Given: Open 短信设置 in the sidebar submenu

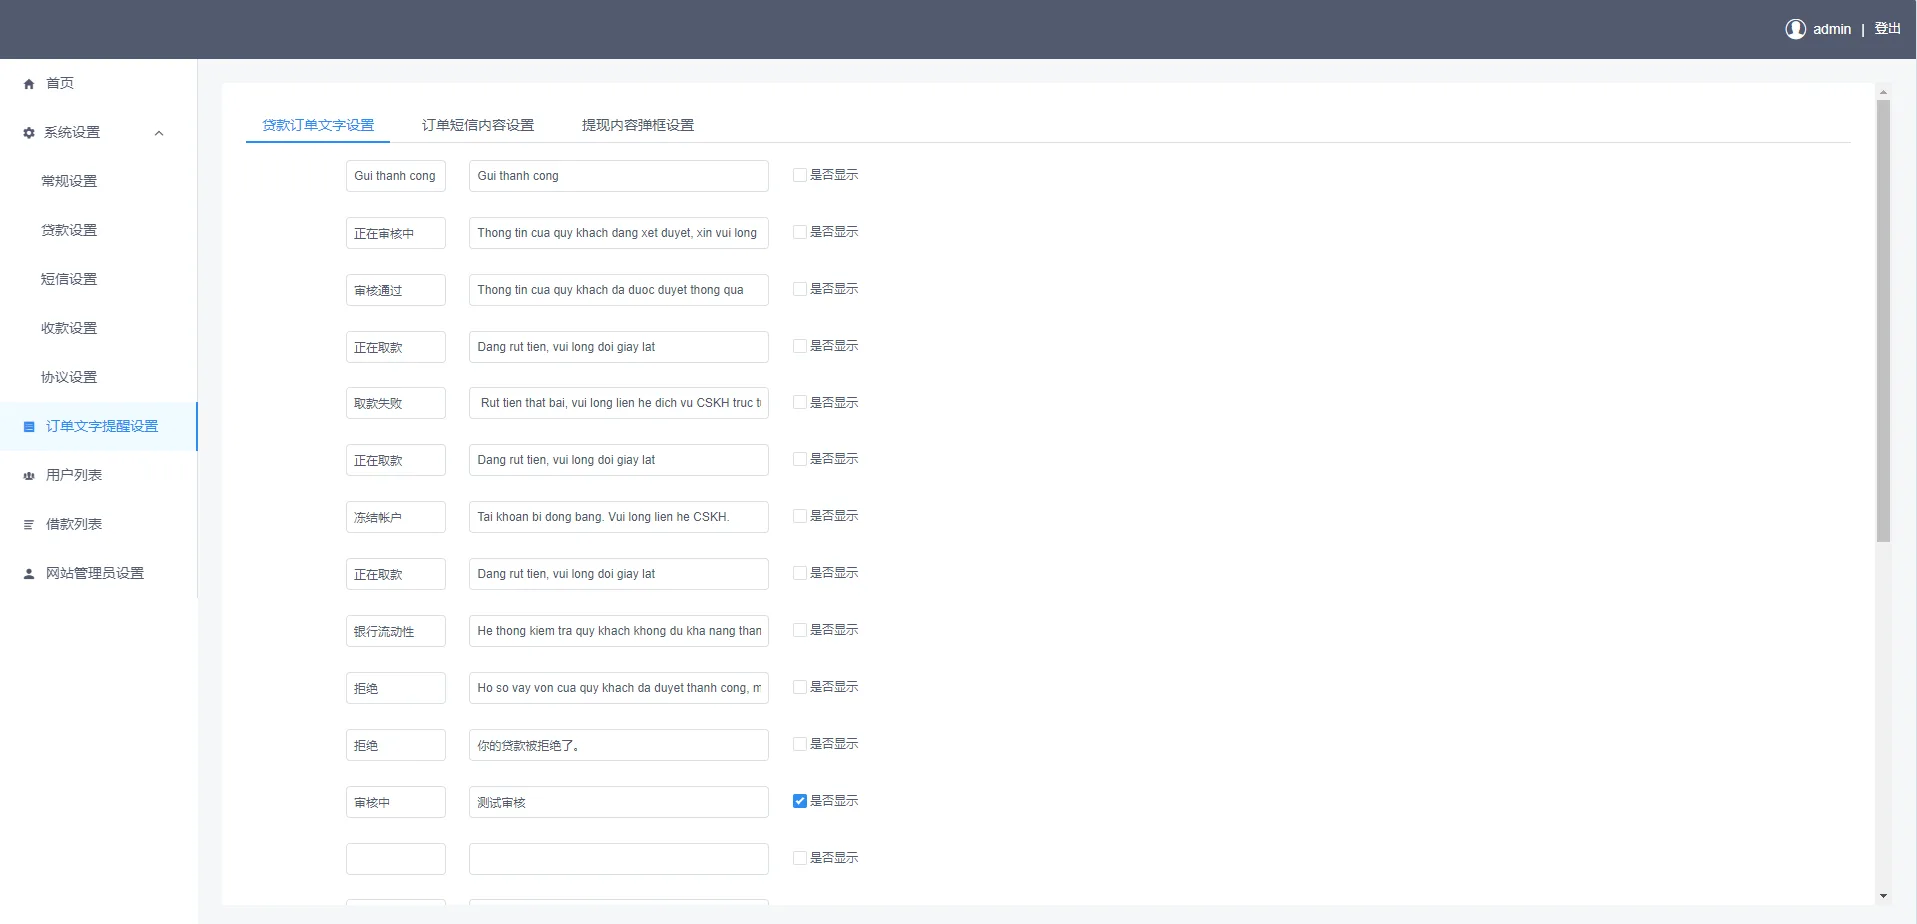Looking at the screenshot, I should (x=69, y=279).
